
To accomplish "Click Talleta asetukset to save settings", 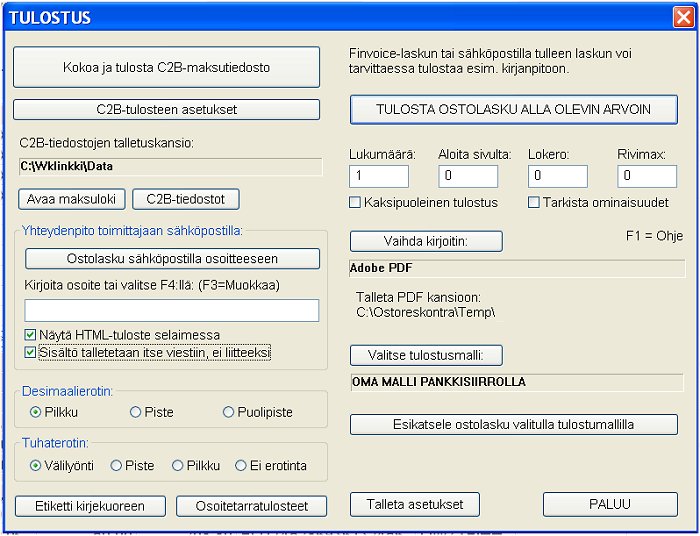I will point(415,505).
